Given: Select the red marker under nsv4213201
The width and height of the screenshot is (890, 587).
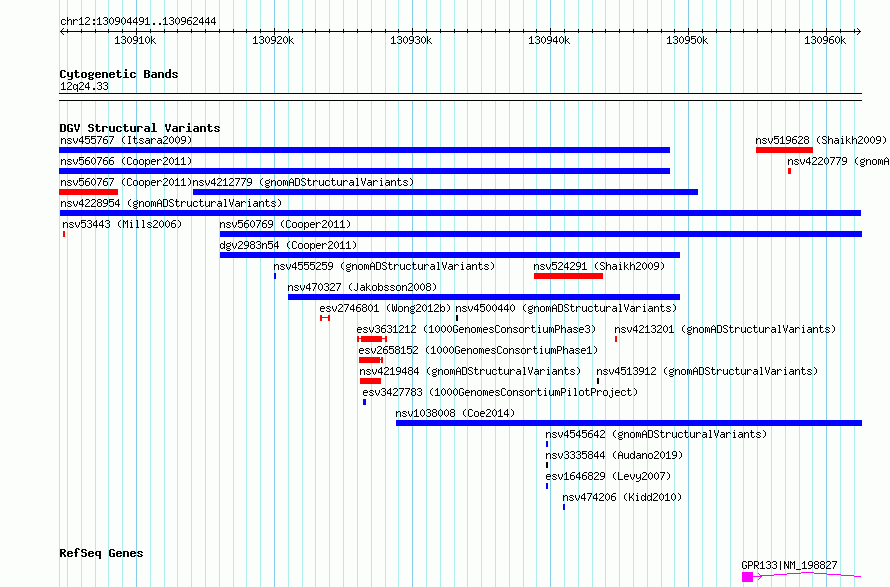Looking at the screenshot, I should [616, 339].
